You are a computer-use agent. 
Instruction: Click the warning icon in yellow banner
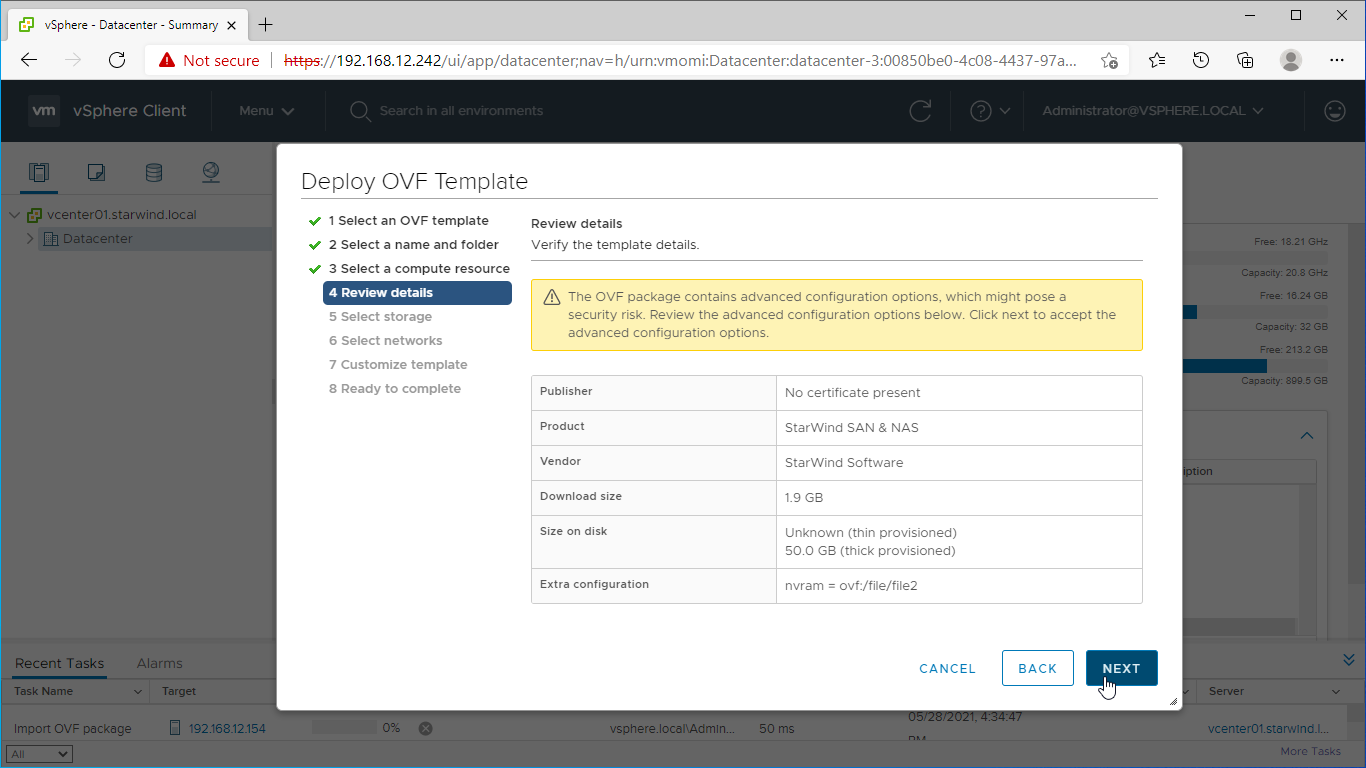pos(551,298)
